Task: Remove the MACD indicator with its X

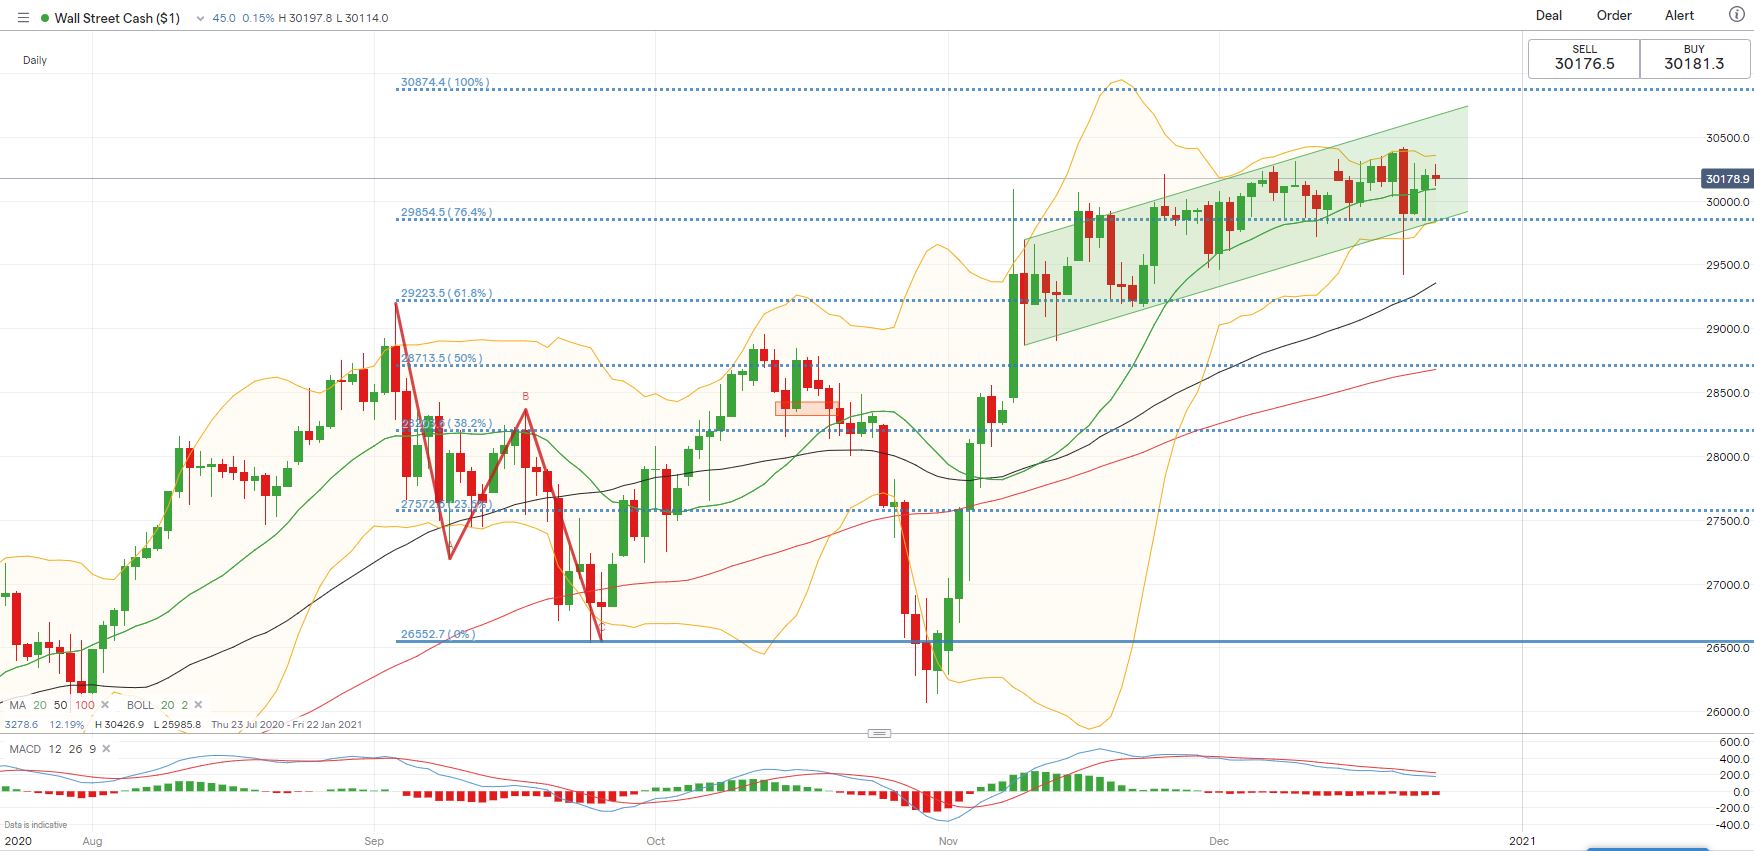Action: point(106,749)
